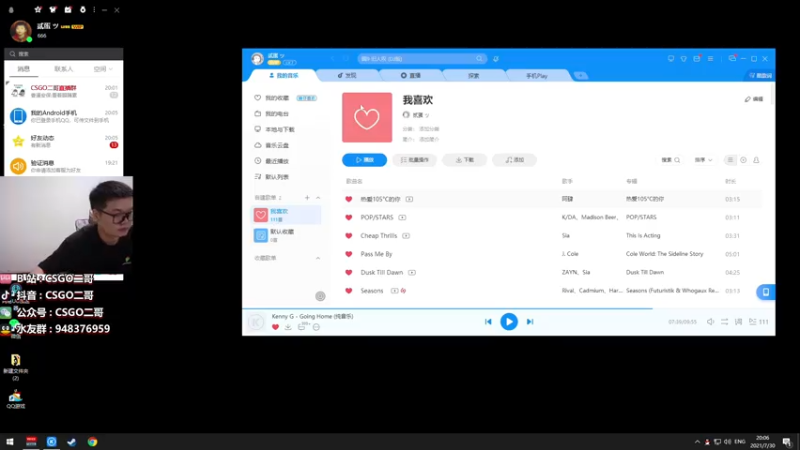This screenshot has width=800, height=450.
Task: Switch to the 我的音乐 tab
Action: [284, 76]
